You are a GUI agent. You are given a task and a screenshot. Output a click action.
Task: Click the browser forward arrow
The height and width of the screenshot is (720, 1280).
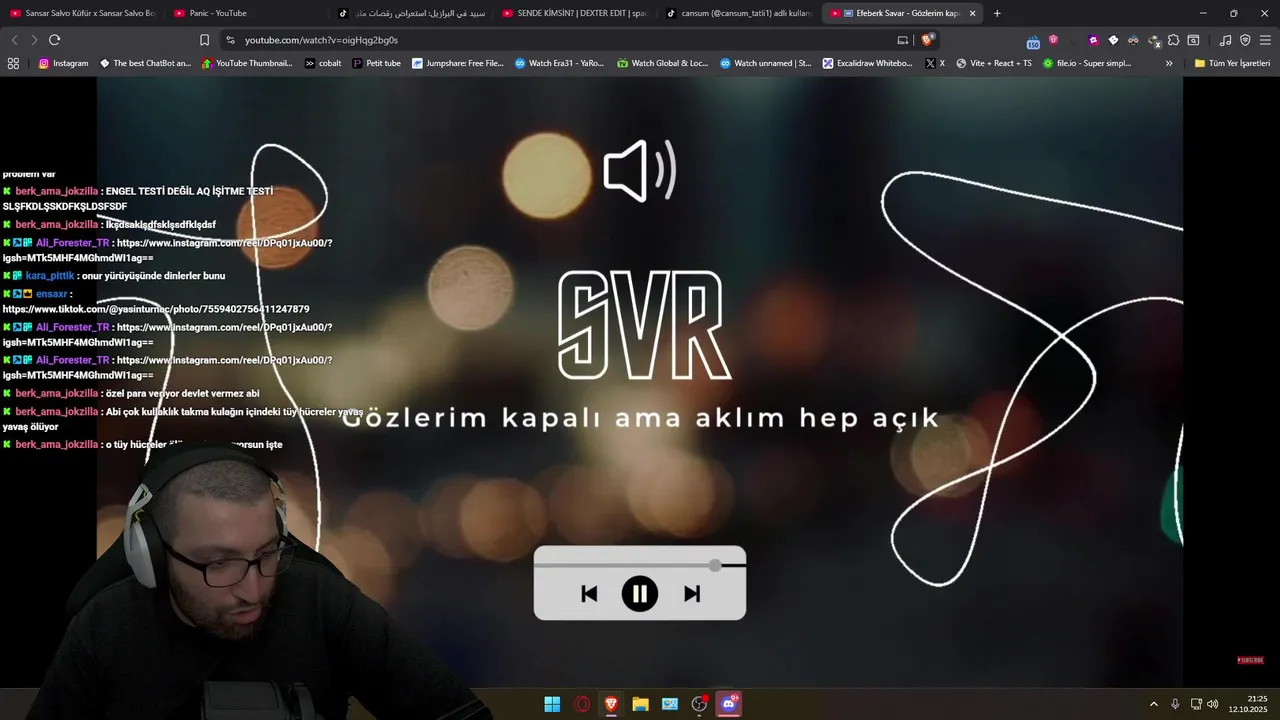click(x=34, y=40)
